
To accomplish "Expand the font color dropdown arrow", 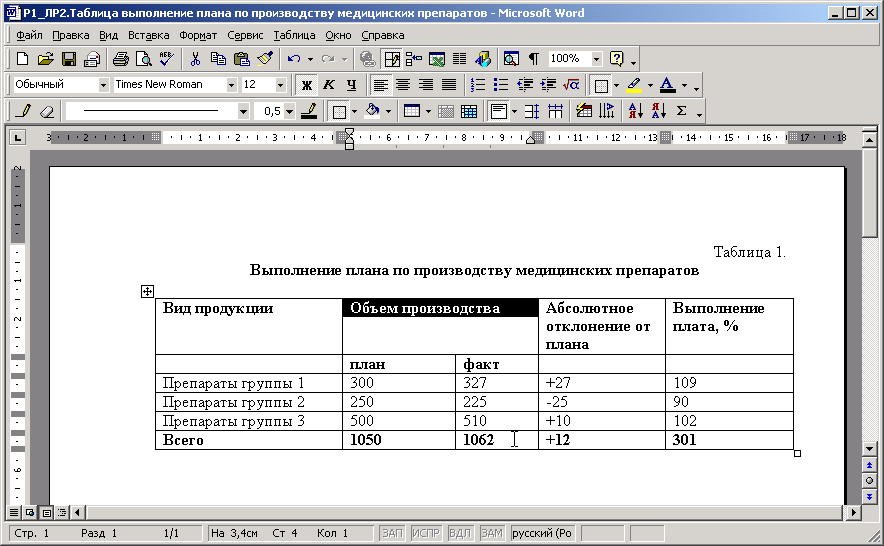I will coord(684,86).
